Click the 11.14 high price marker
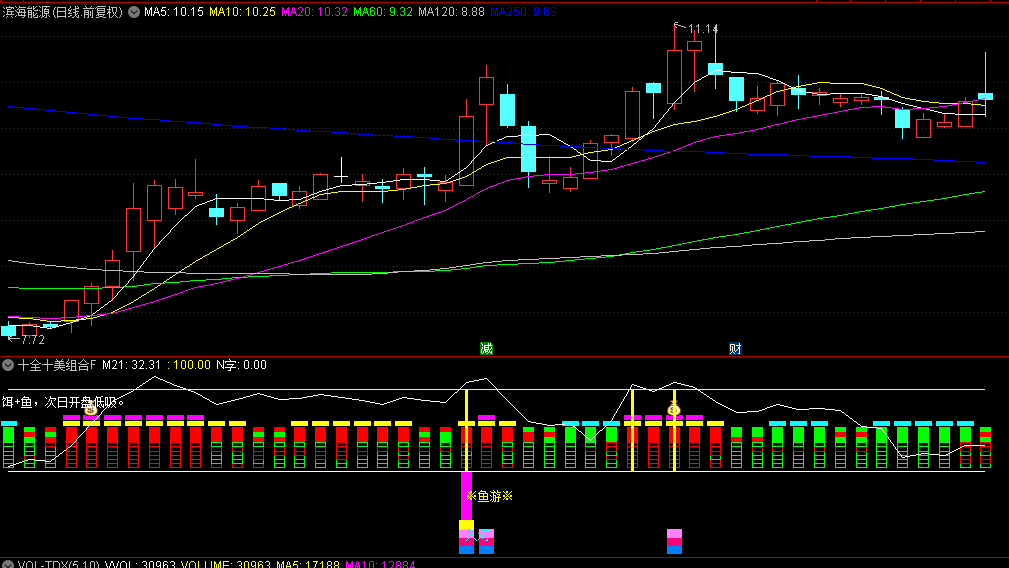This screenshot has height=568, width=1009. tap(703, 29)
